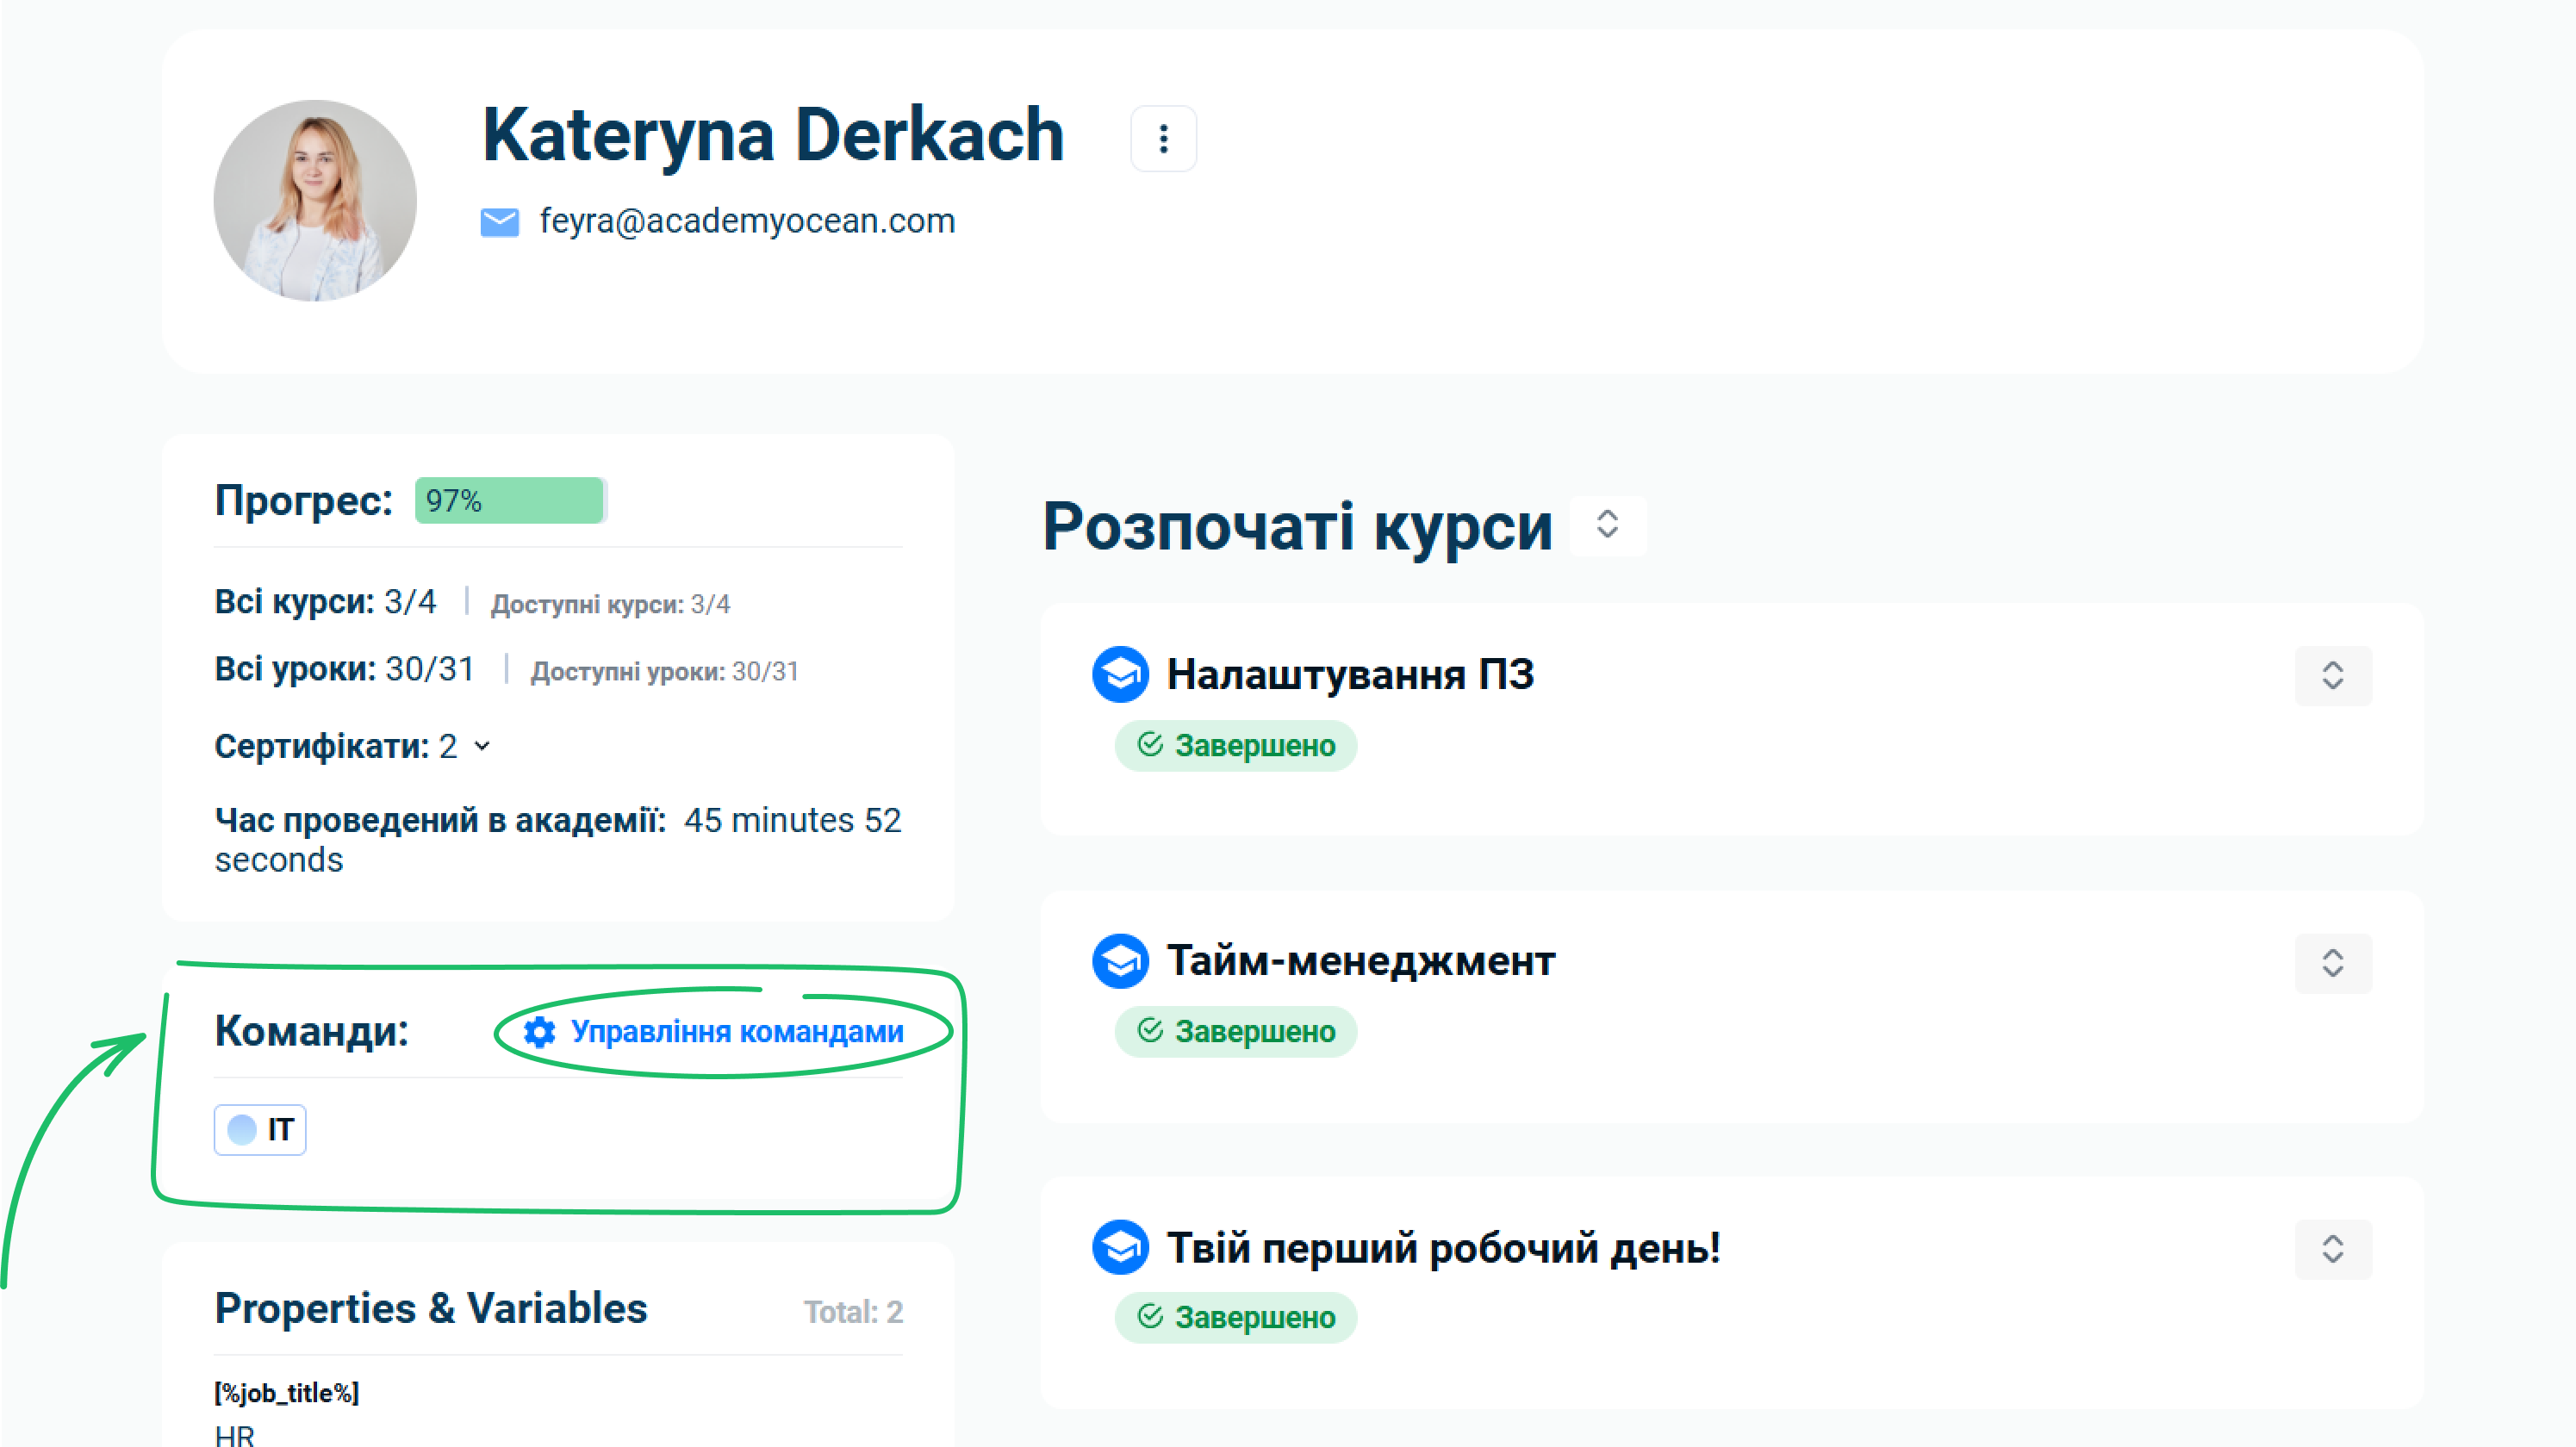Click the 97% progress bar
This screenshot has height=1447, width=2576.
tap(510, 500)
